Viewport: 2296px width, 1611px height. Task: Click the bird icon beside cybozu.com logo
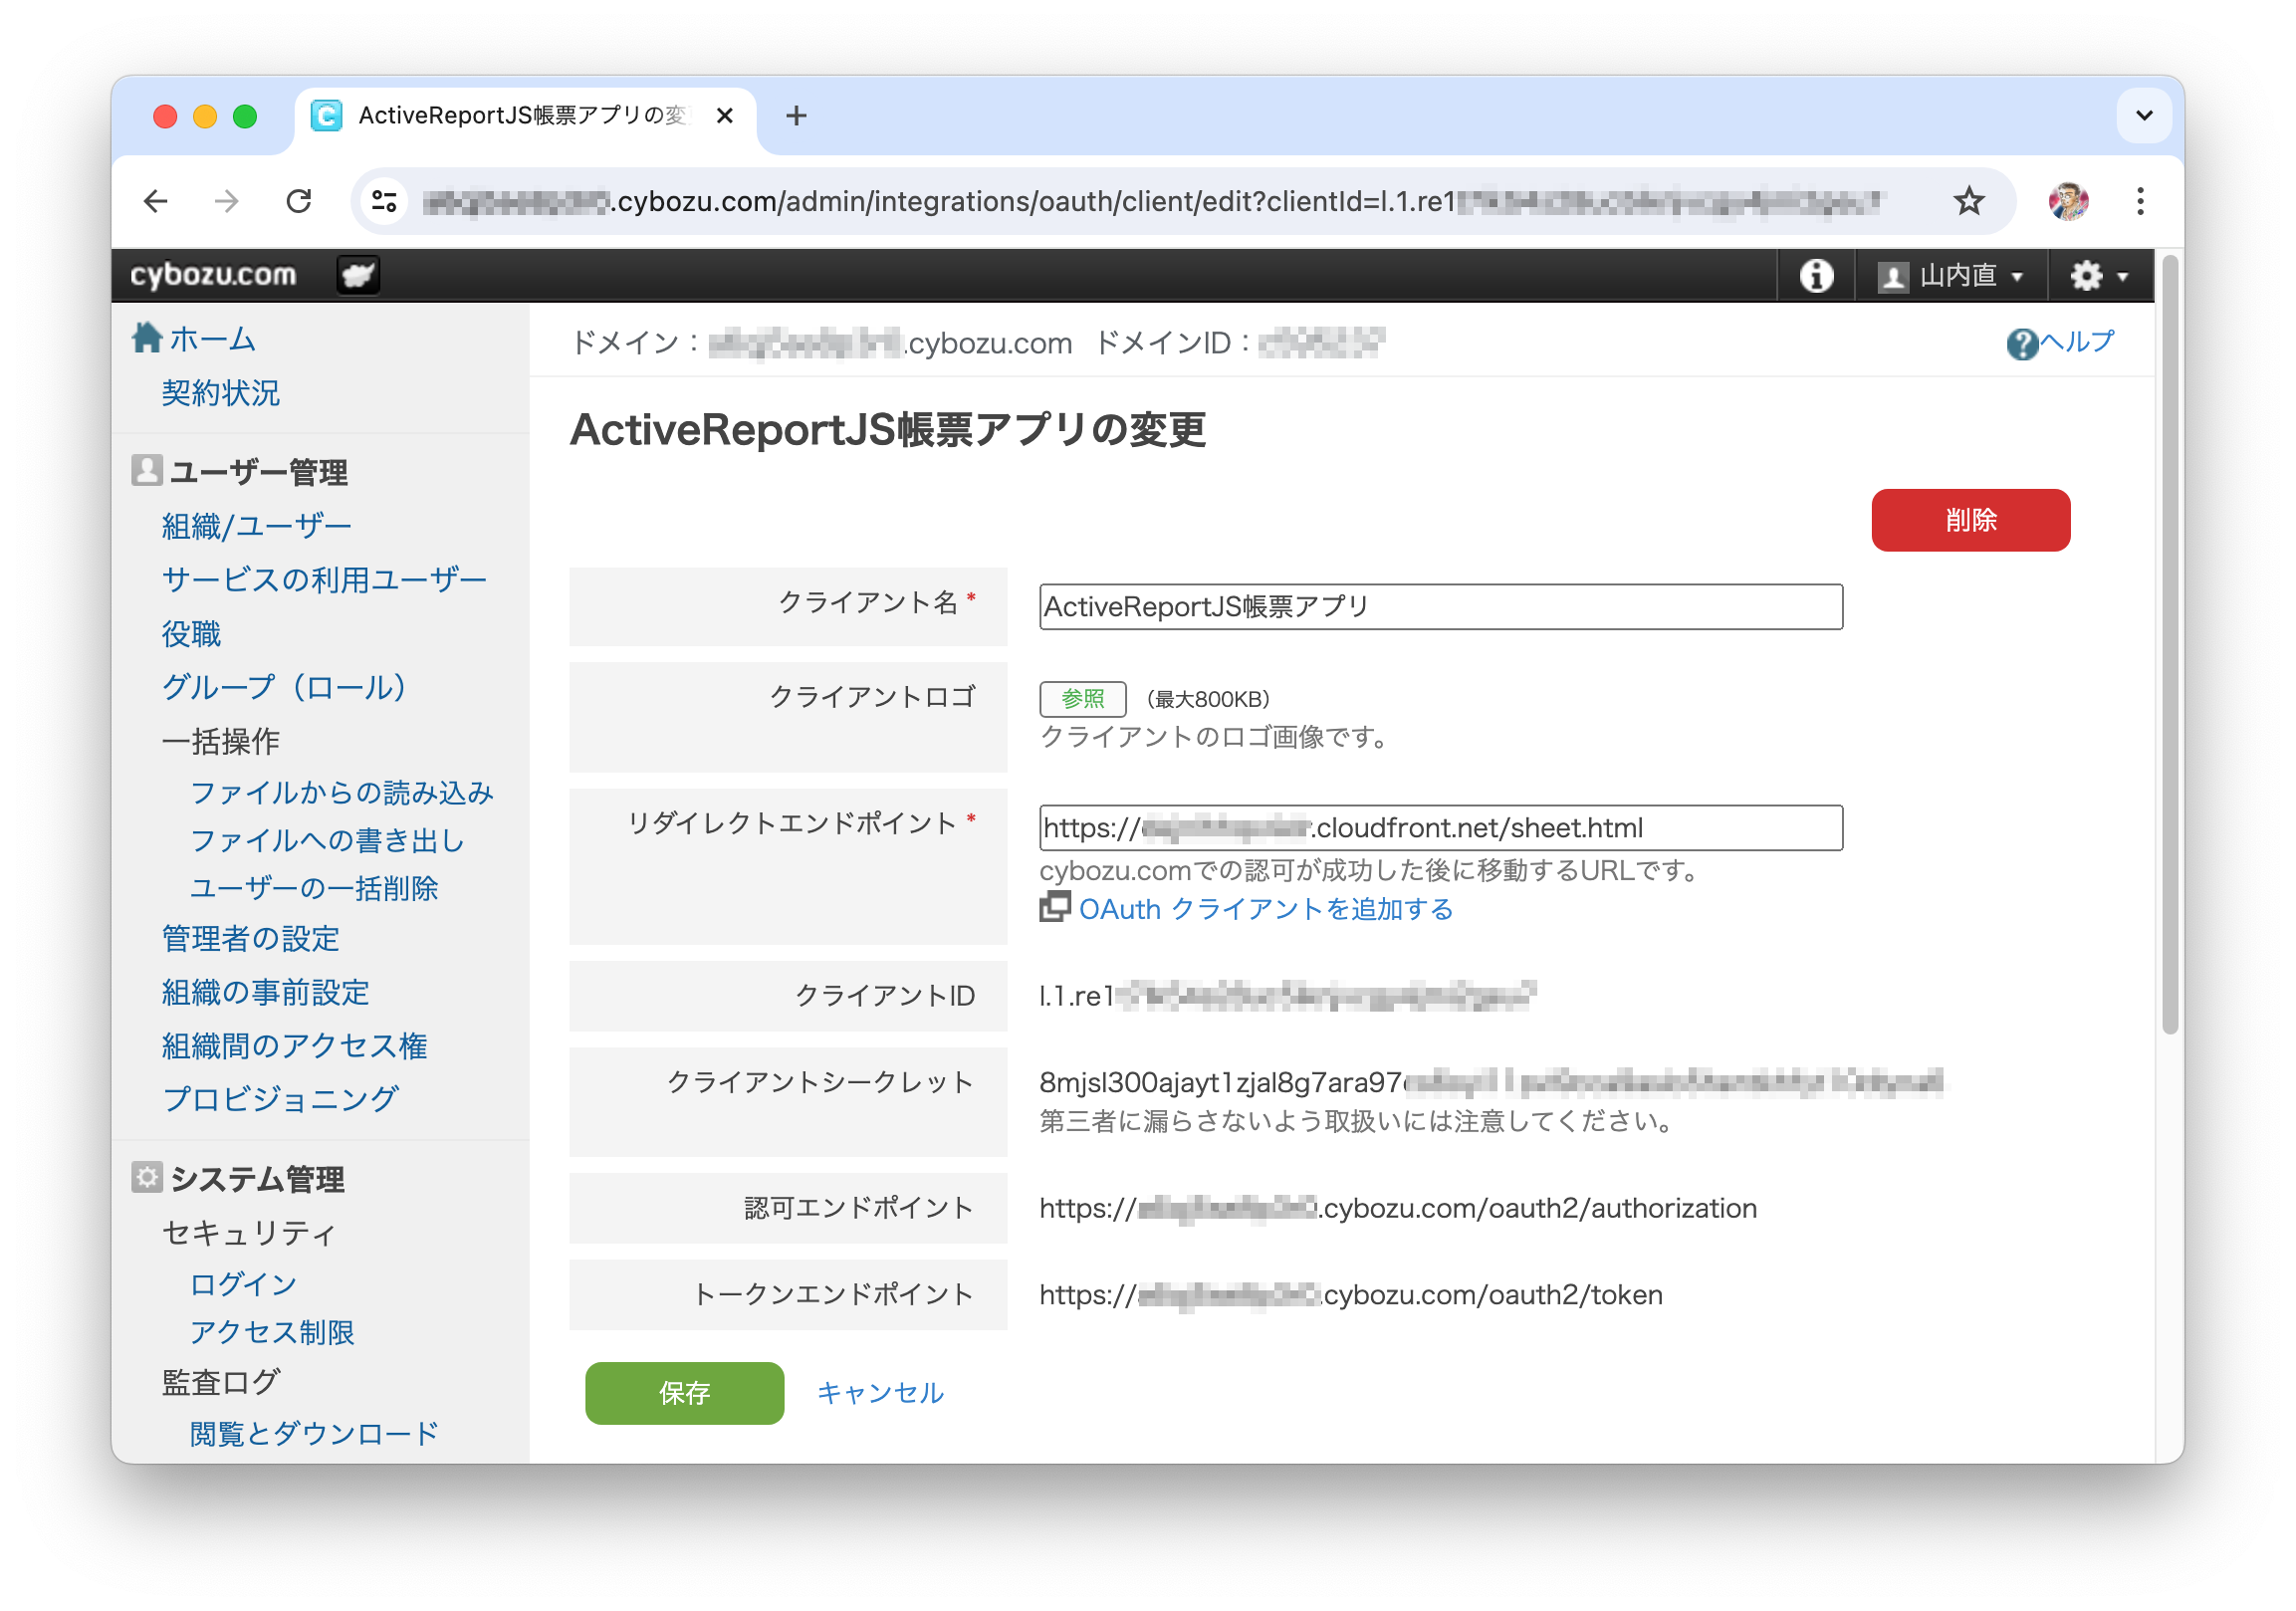[x=358, y=275]
